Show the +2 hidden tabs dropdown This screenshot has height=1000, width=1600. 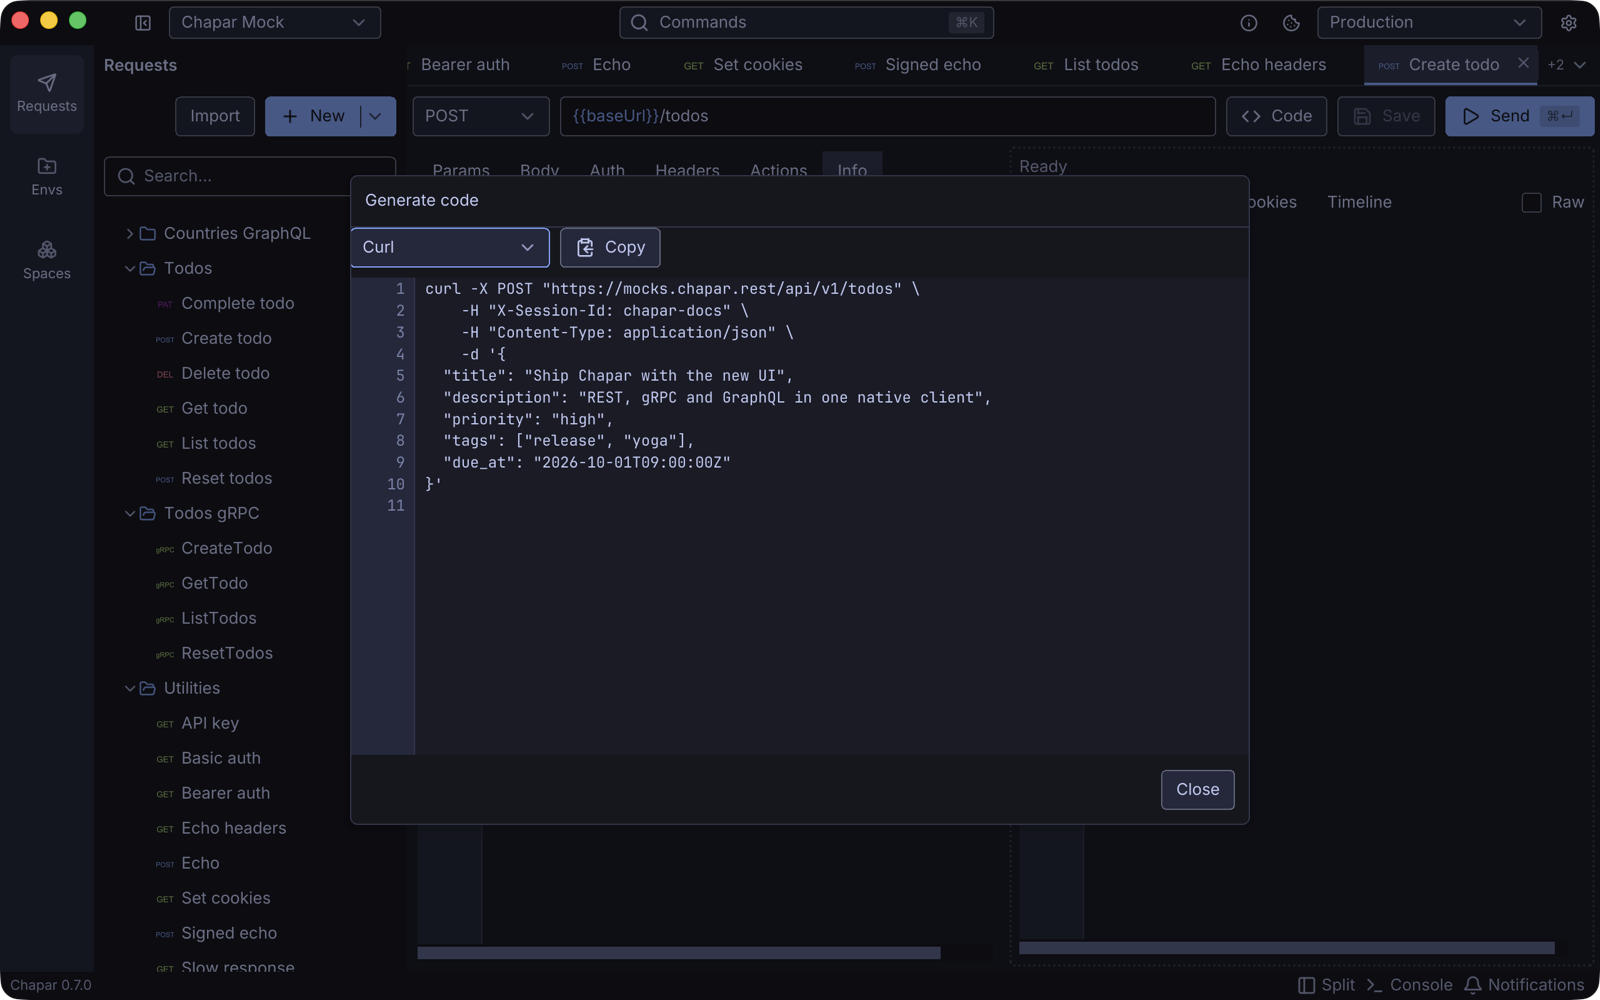(x=1566, y=65)
